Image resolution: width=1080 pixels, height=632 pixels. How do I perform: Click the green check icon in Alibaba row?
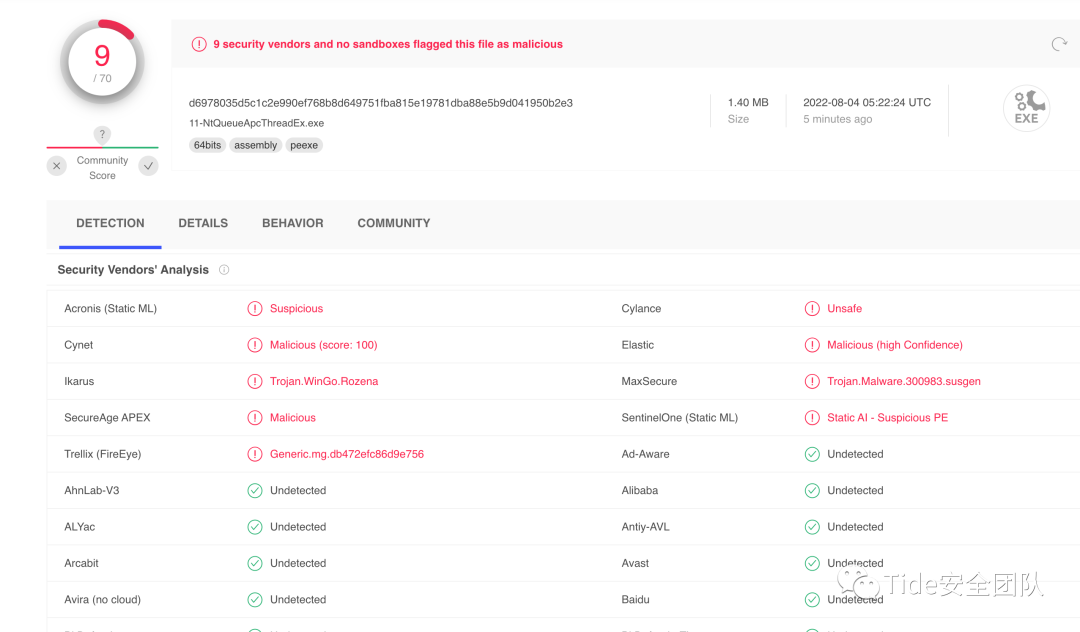[x=812, y=491]
